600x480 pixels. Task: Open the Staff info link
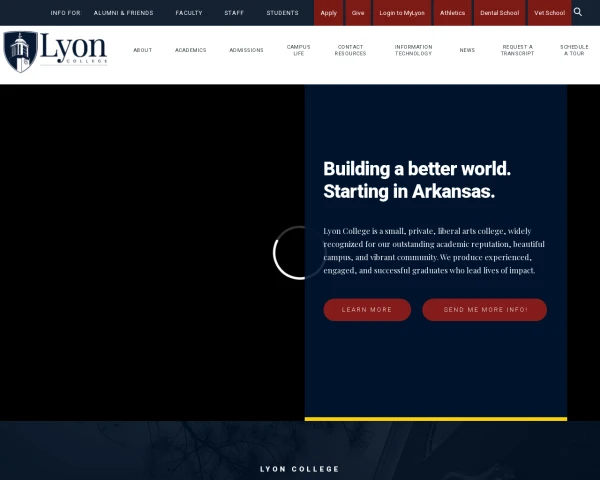[234, 13]
